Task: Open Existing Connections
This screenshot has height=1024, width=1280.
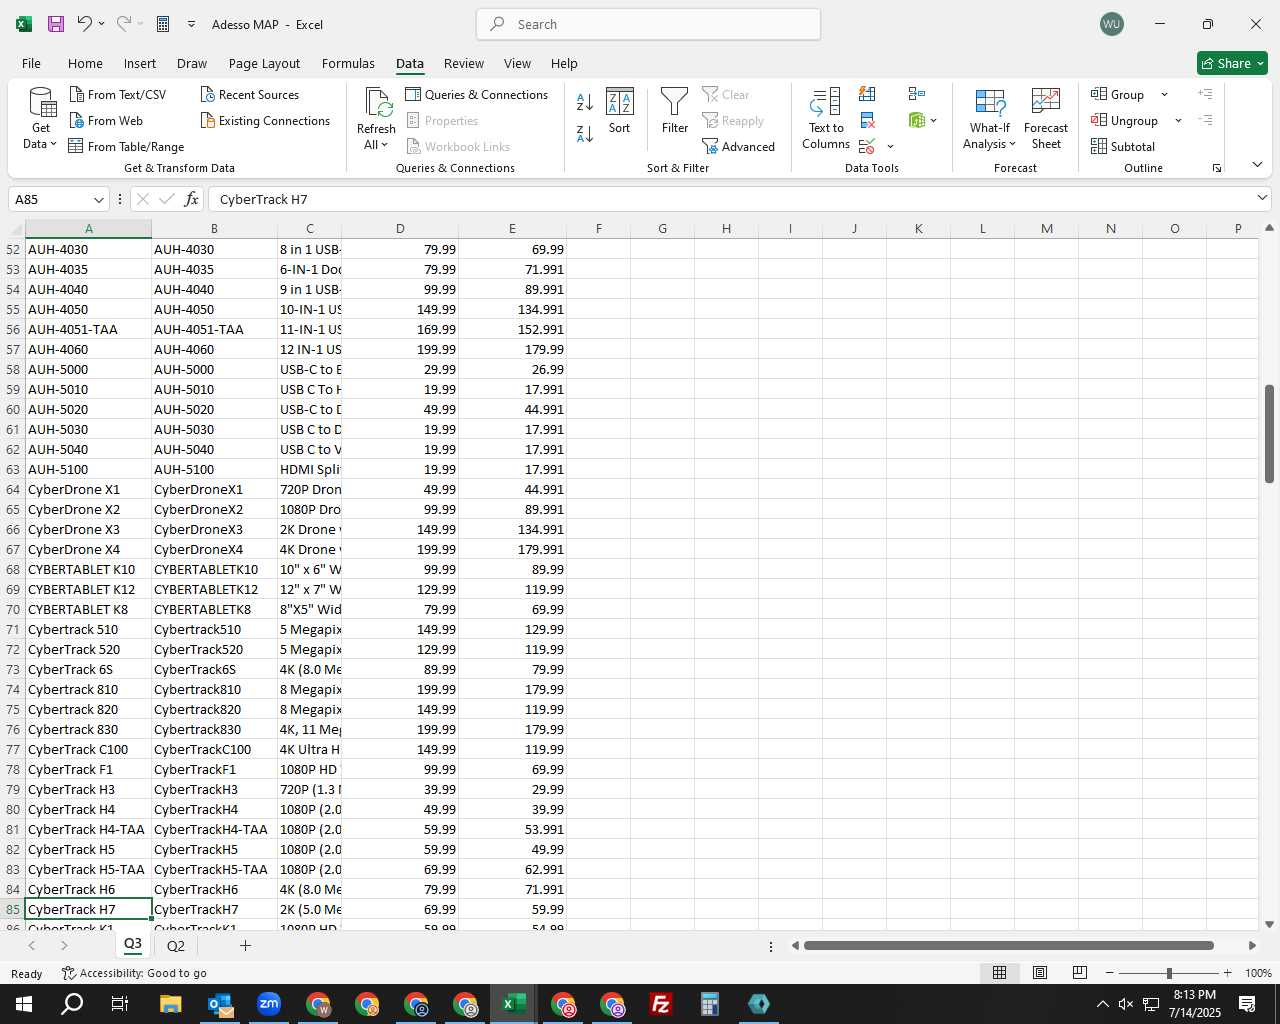Action: pyautogui.click(x=265, y=120)
